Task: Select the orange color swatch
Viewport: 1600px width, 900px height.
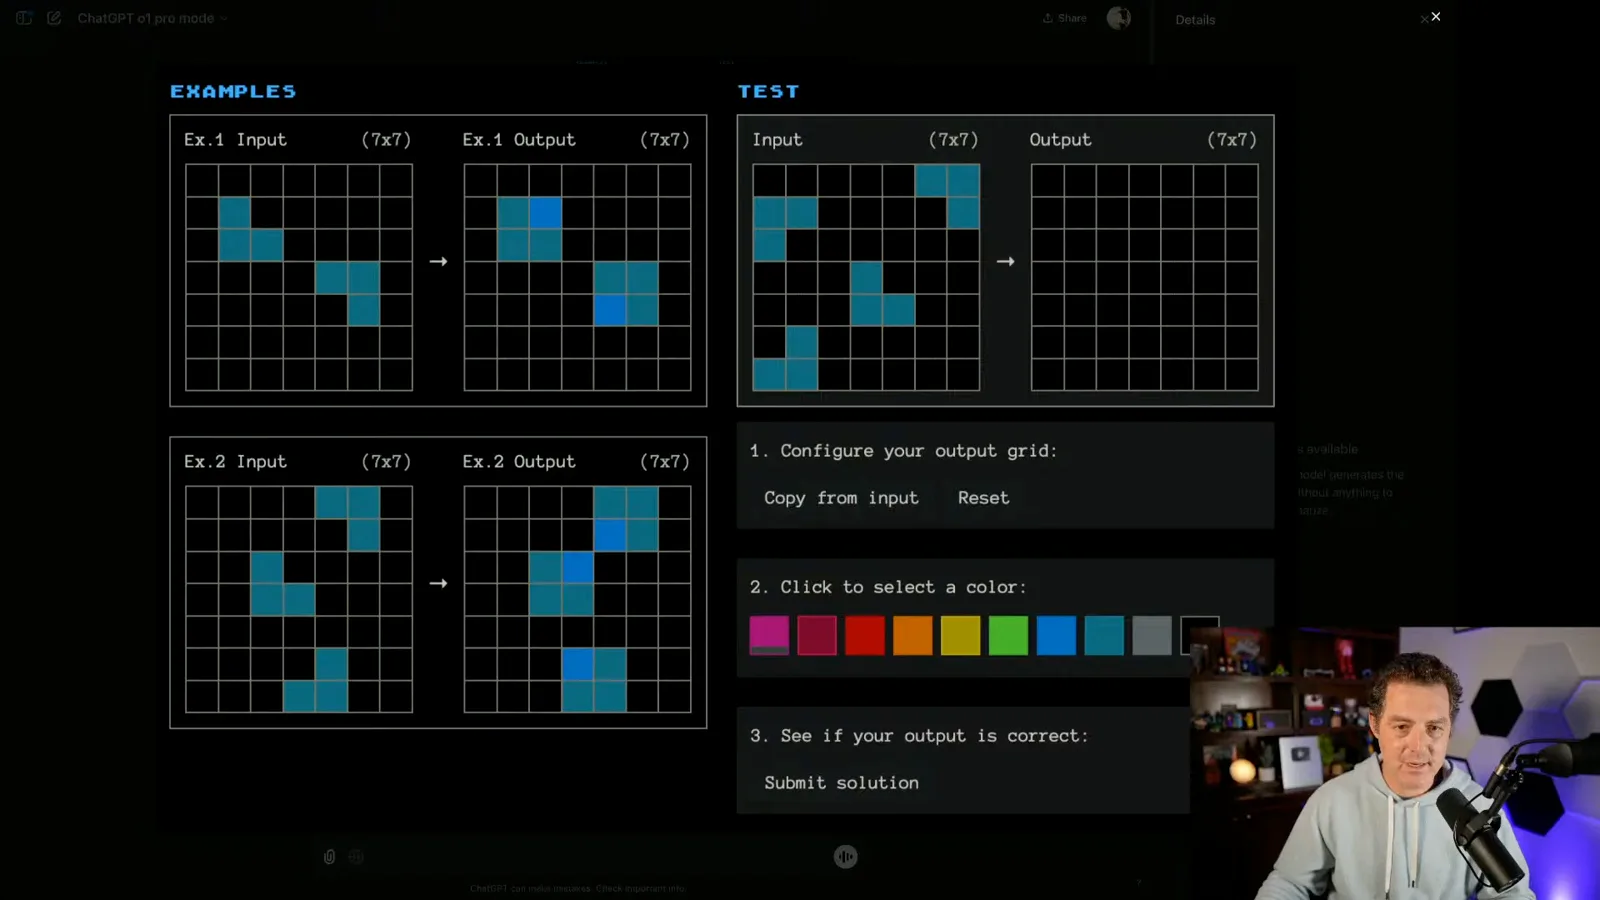Action: 913,635
